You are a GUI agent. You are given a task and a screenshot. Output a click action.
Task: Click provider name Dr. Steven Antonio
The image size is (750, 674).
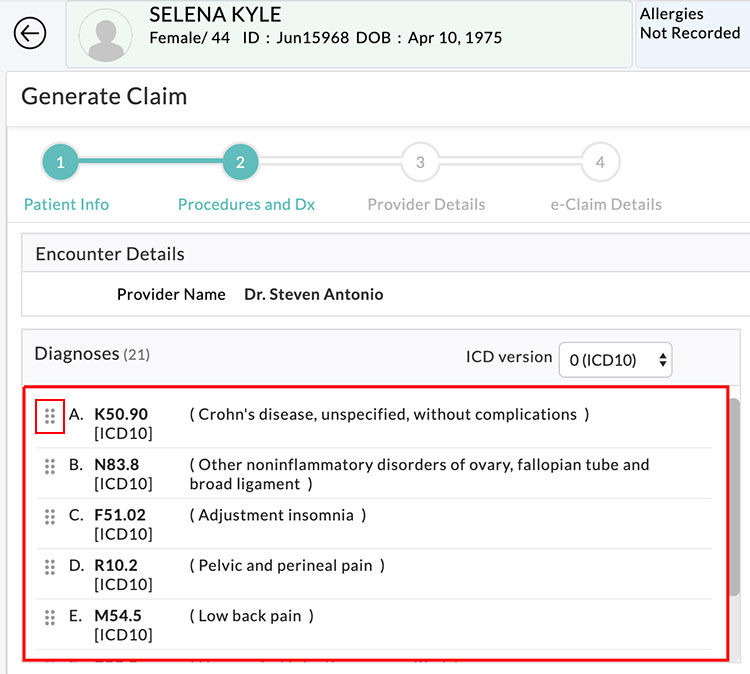tap(314, 294)
